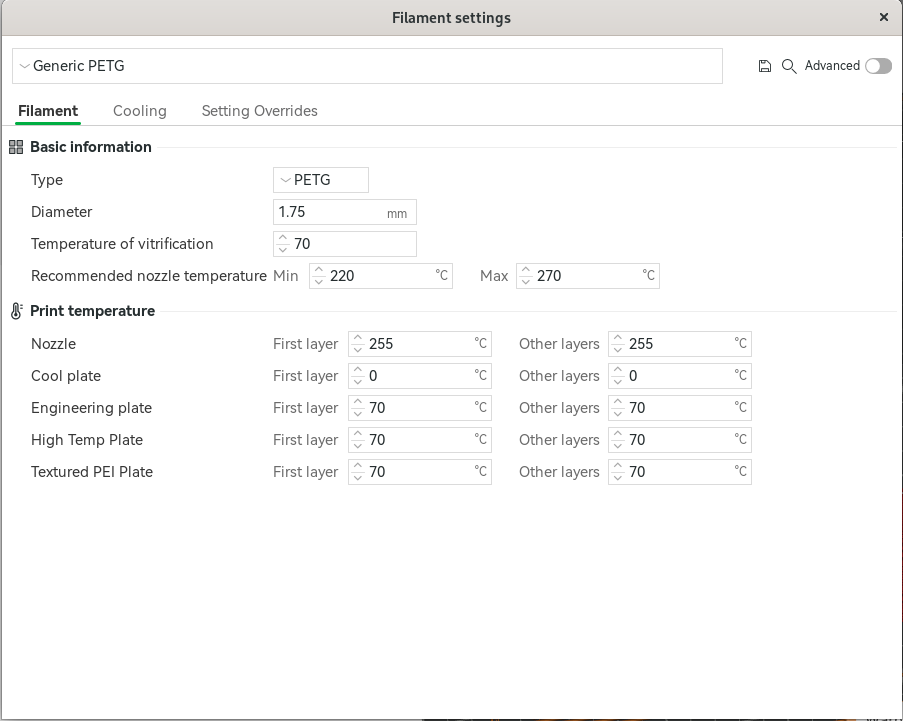Open the Generic PETG preset dropdown
Screen dimensions: 903x721
(367, 66)
